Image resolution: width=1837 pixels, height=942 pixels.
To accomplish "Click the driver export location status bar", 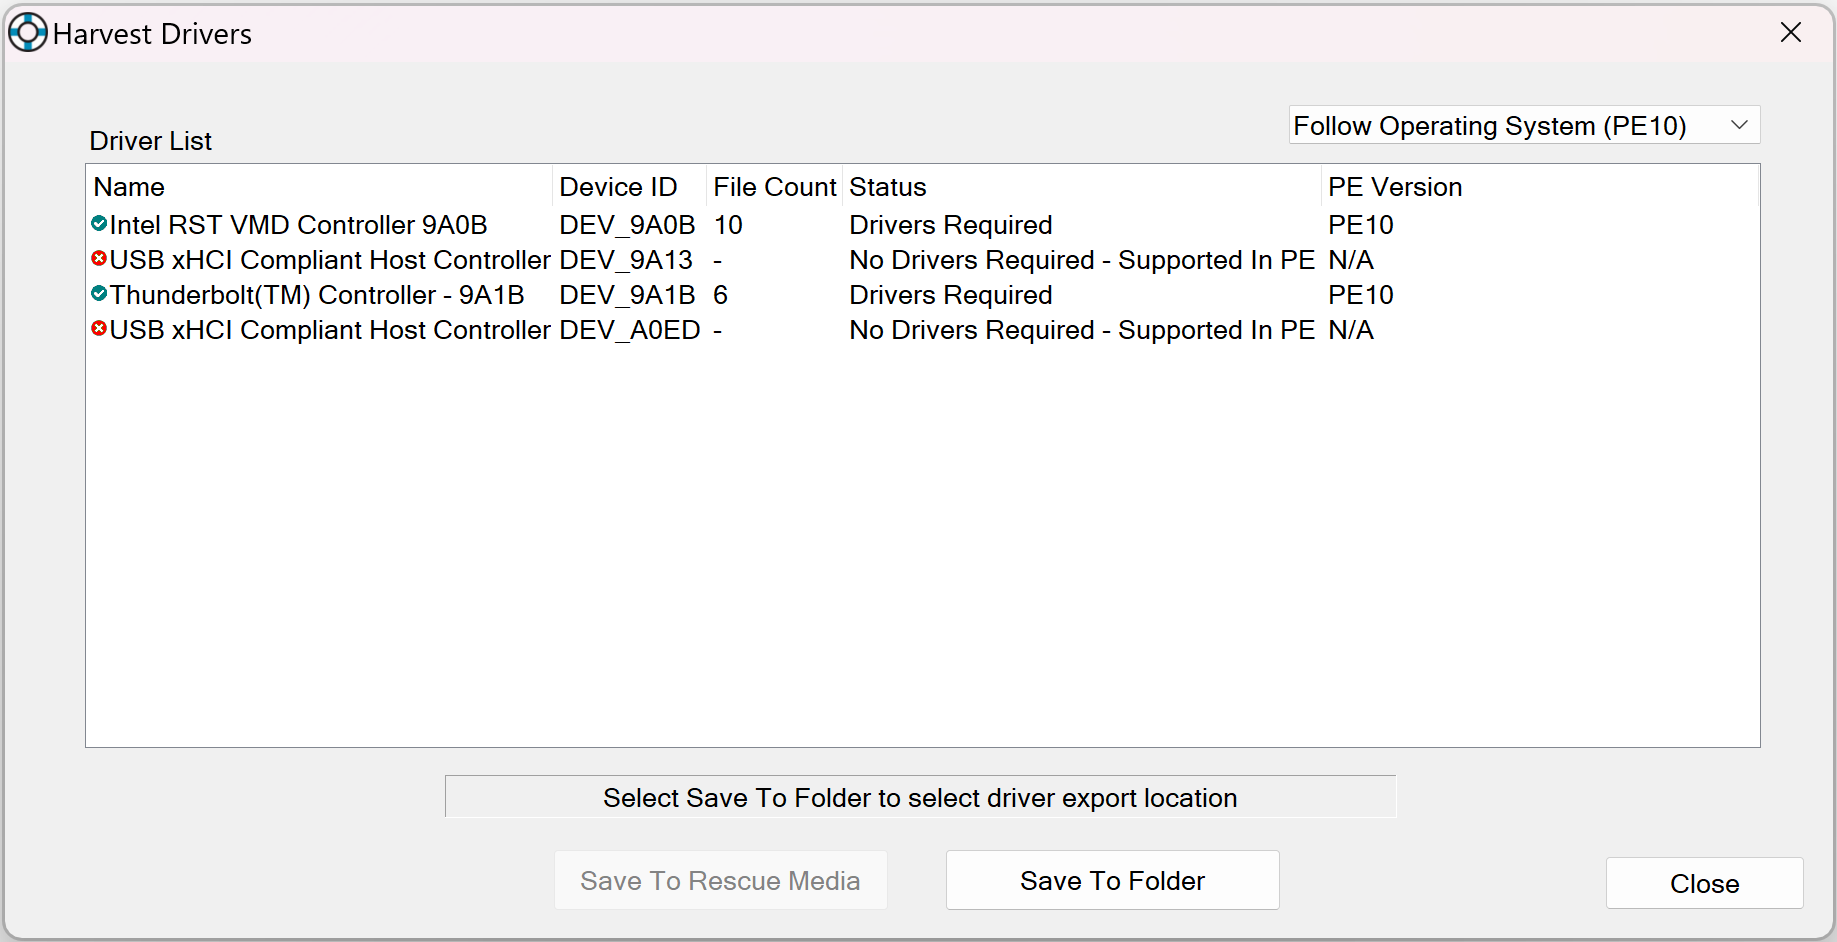I will point(920,798).
